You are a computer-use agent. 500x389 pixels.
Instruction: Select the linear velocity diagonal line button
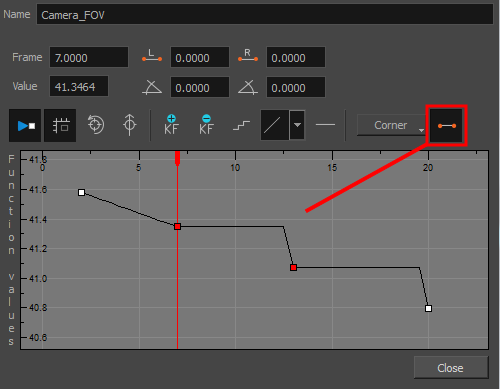pos(274,125)
